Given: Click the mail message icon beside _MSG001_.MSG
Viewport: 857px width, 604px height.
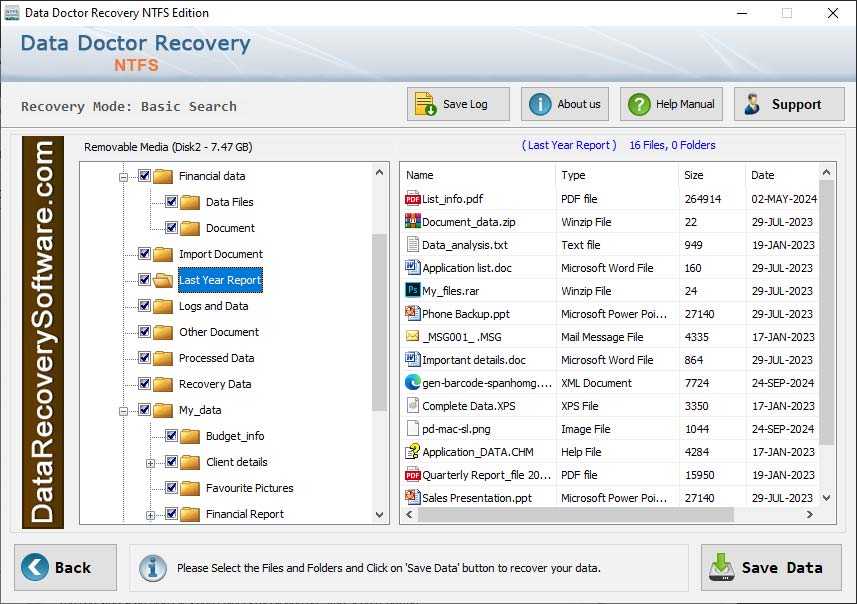Looking at the screenshot, I should coord(412,336).
